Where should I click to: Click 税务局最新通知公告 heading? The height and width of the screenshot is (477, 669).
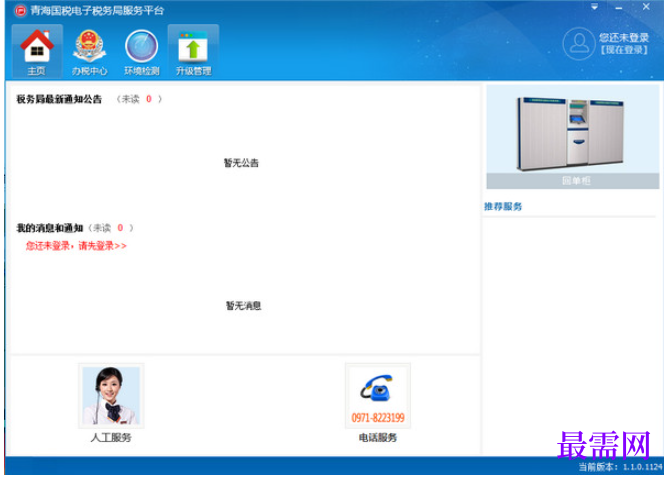click(59, 99)
